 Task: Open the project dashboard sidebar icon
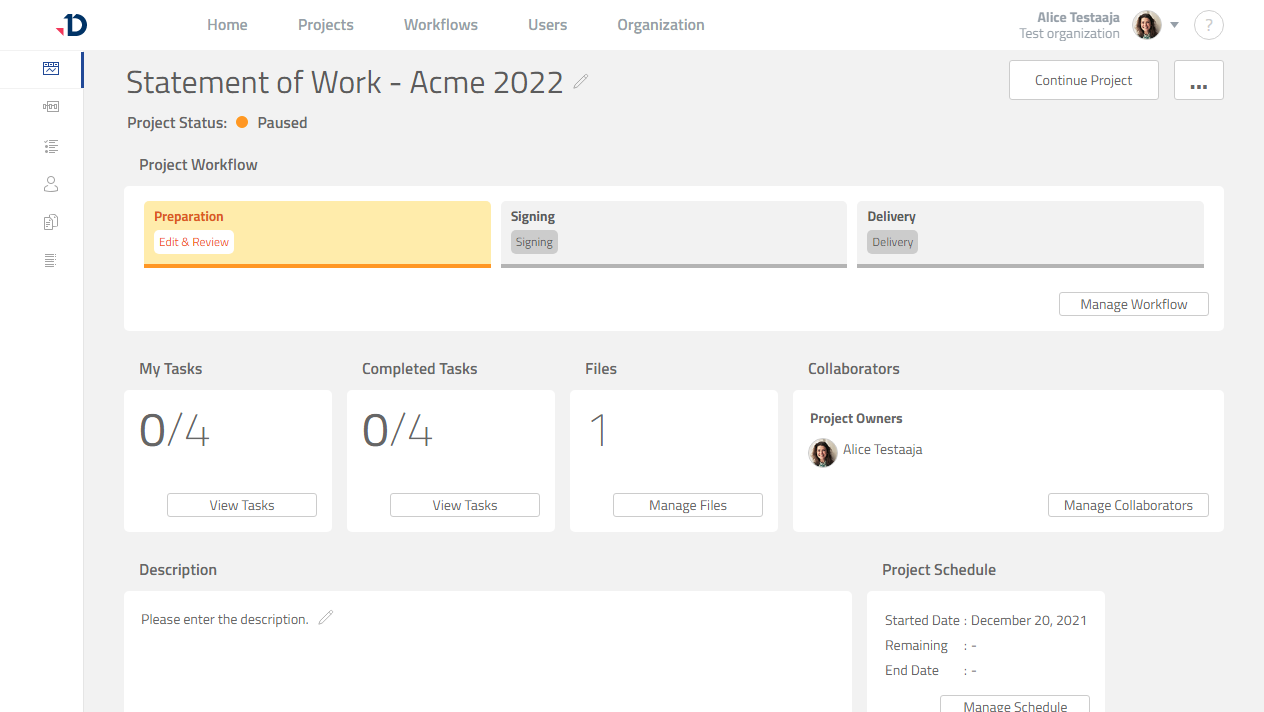pyautogui.click(x=51, y=68)
